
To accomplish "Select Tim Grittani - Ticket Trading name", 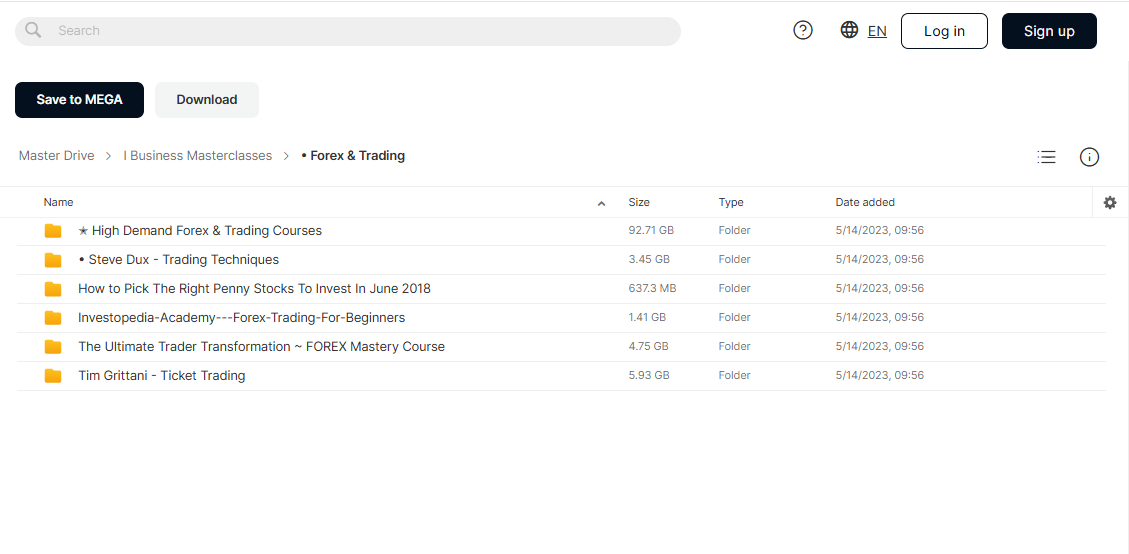I will coord(161,375).
